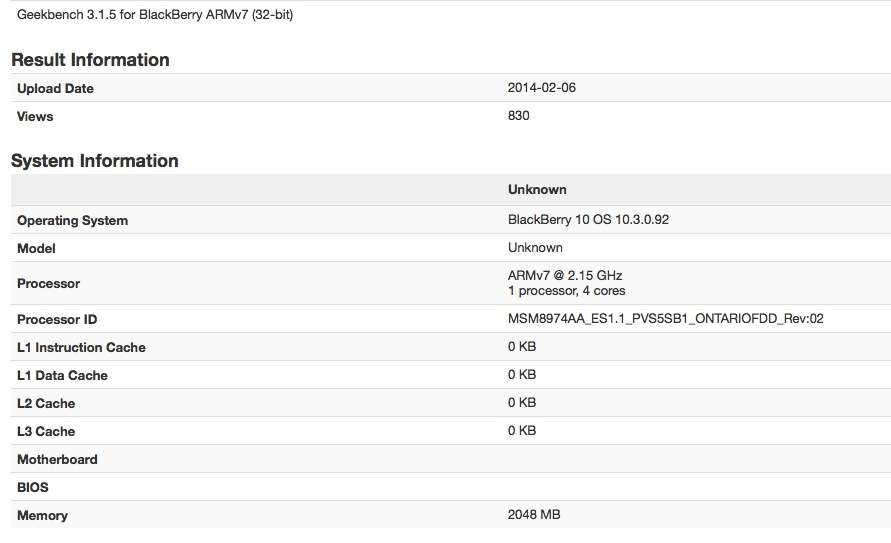Screen dimensions: 891x543
Task: Click the L3 Cache label
Action: 46,431
